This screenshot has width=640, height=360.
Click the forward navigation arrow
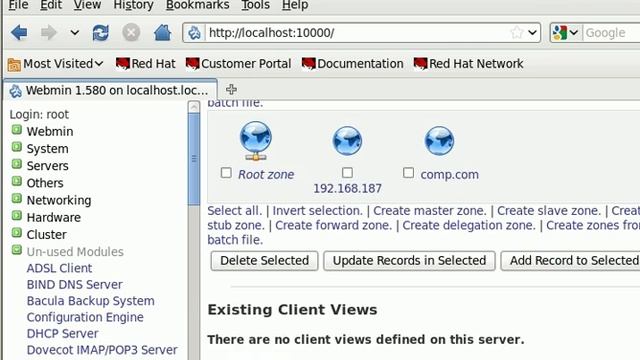[49, 32]
